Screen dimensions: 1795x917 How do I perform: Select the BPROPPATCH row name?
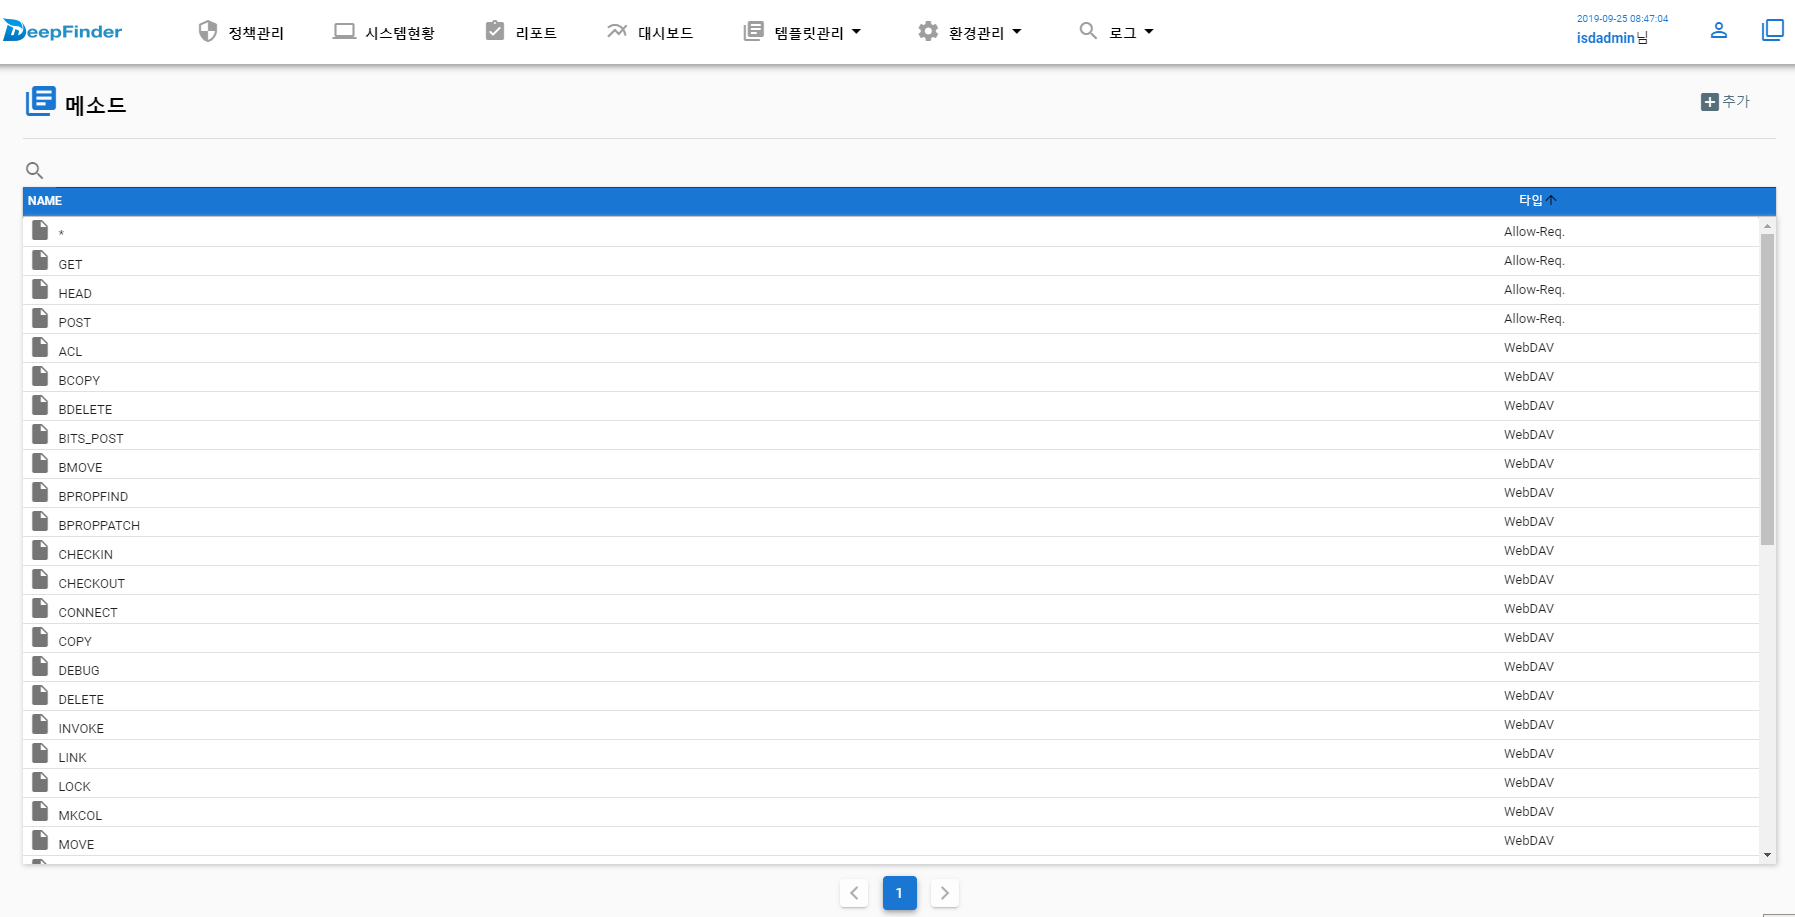99,526
